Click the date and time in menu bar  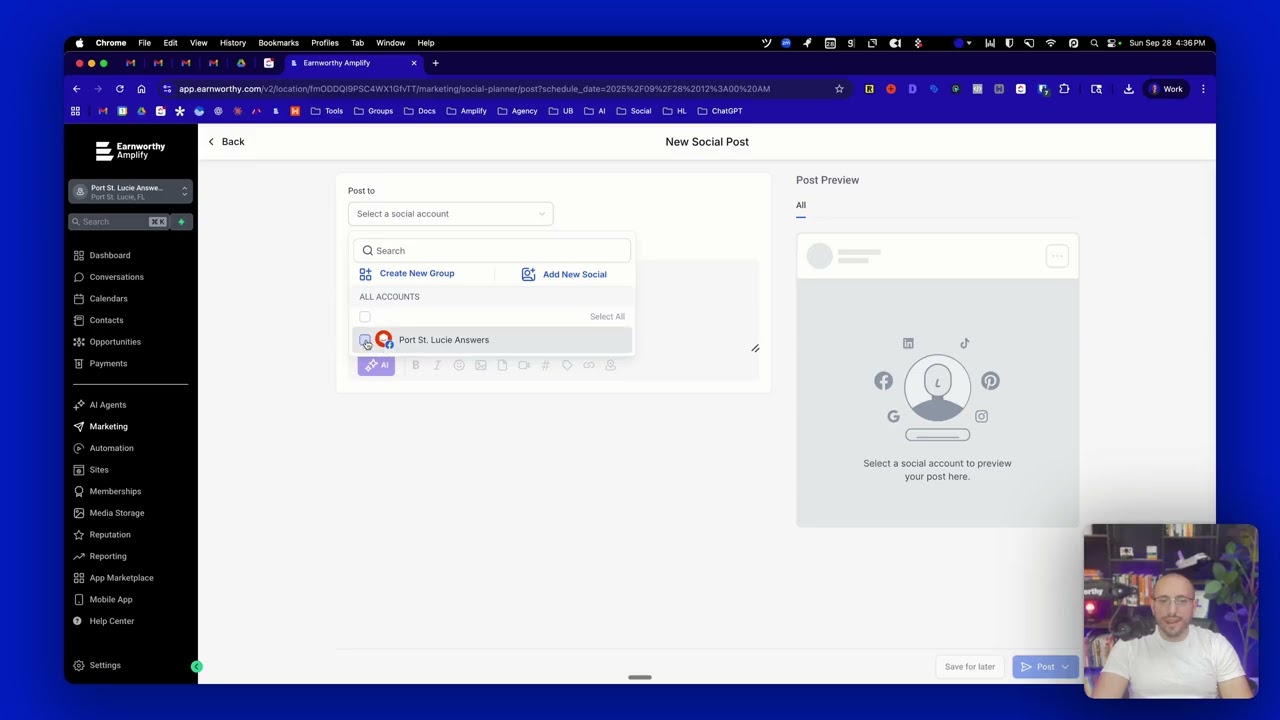(1169, 43)
